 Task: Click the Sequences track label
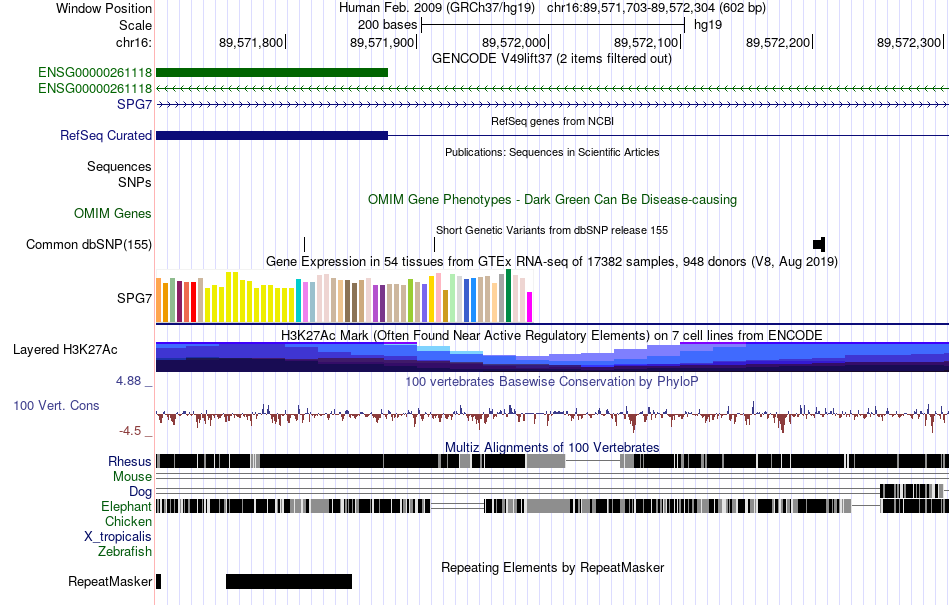119,167
